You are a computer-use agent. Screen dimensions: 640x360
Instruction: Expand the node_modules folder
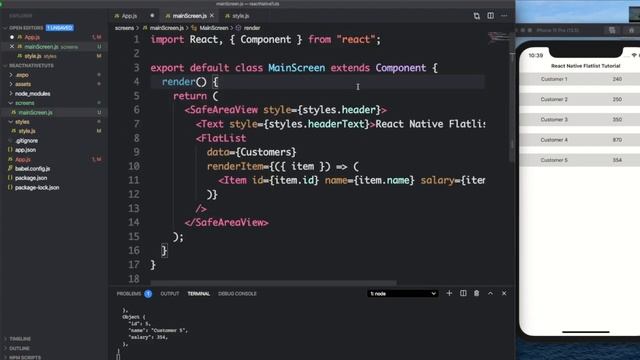point(32,93)
